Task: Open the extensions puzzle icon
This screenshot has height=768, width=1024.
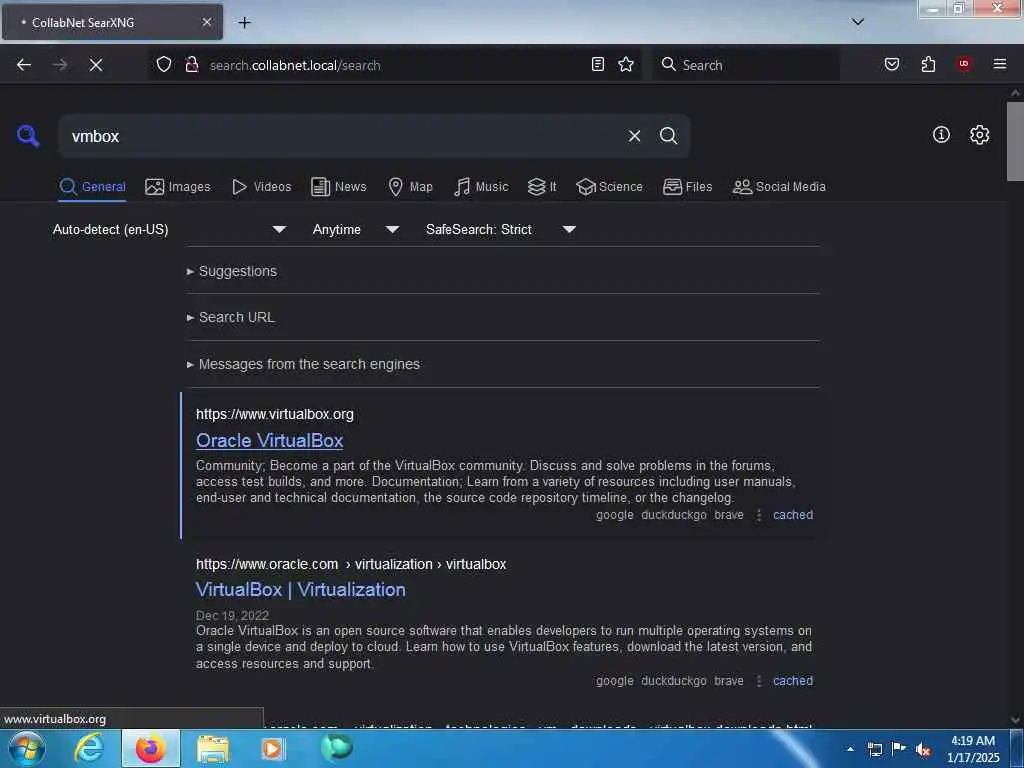Action: click(928, 64)
